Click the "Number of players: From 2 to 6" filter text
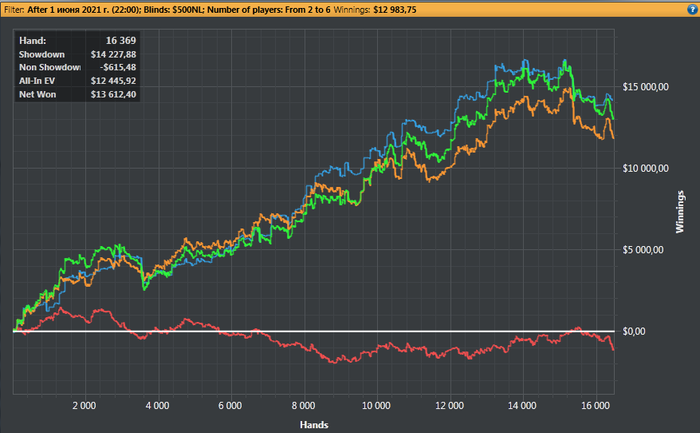This screenshot has height=433, width=700. point(269,9)
